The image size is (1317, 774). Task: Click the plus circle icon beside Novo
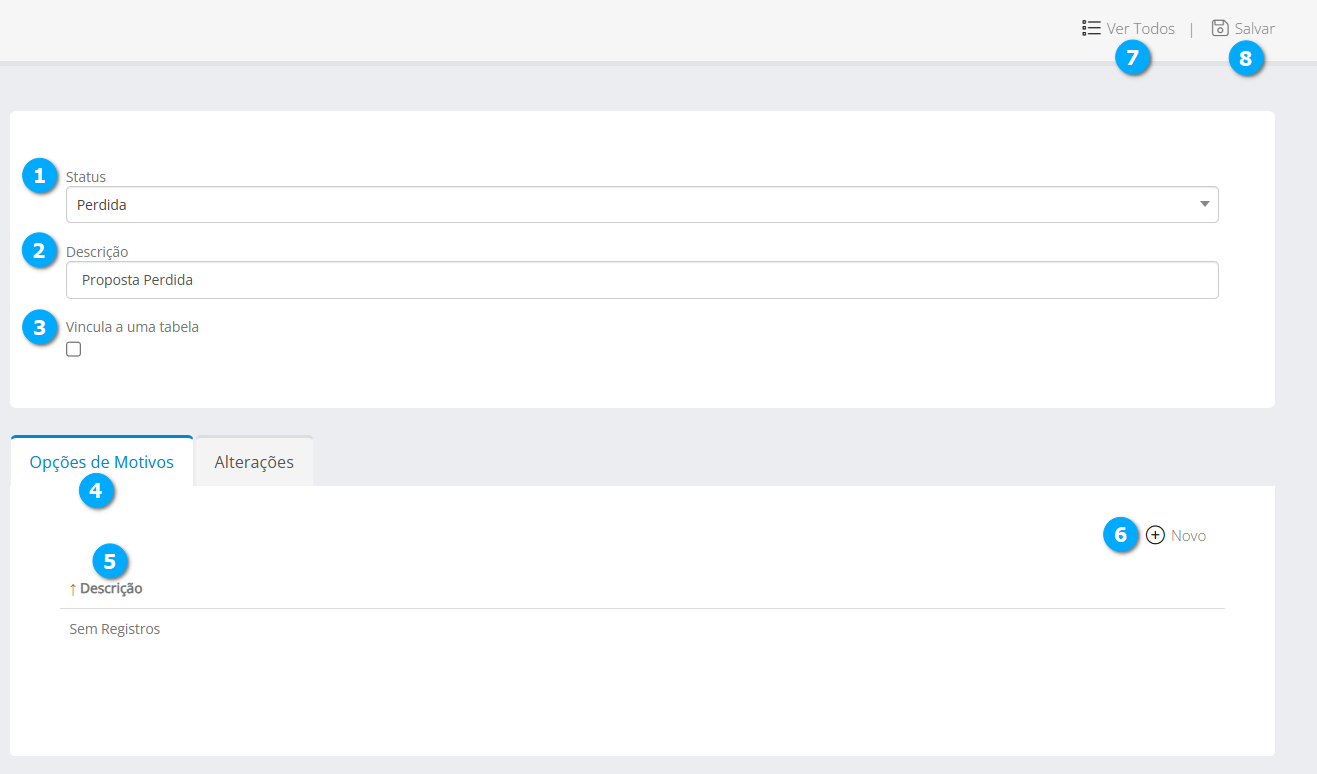pyautogui.click(x=1155, y=535)
